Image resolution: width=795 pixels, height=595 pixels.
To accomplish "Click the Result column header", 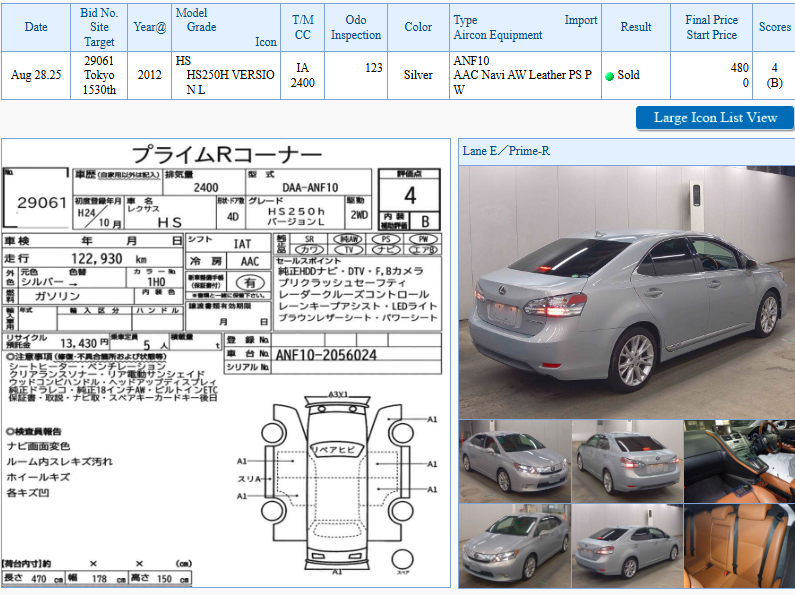I will (x=636, y=27).
